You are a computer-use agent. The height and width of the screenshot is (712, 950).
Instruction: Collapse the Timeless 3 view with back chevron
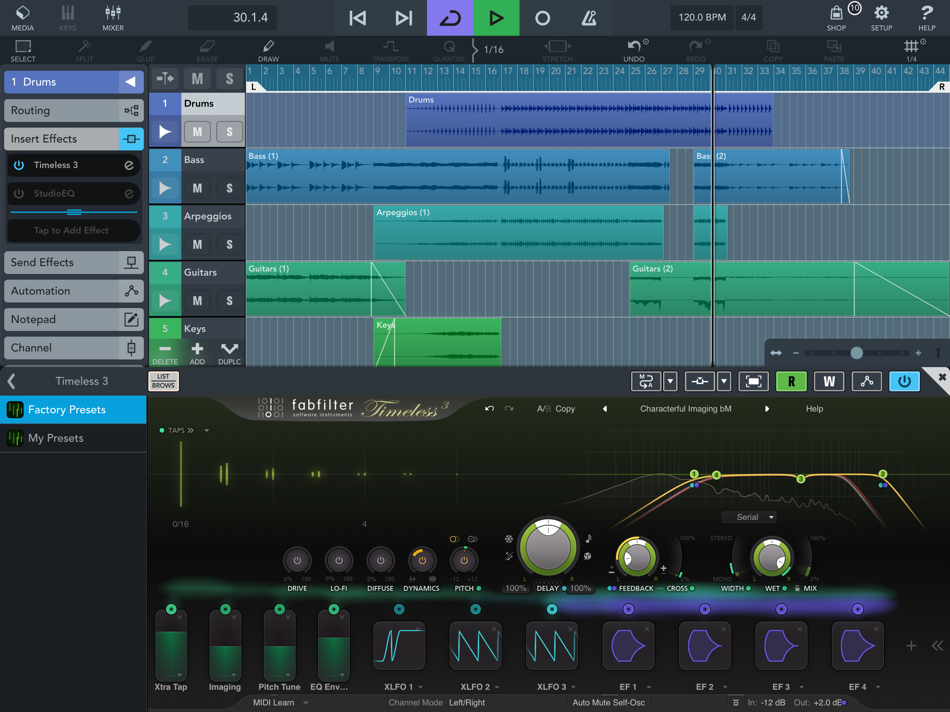pos(12,380)
